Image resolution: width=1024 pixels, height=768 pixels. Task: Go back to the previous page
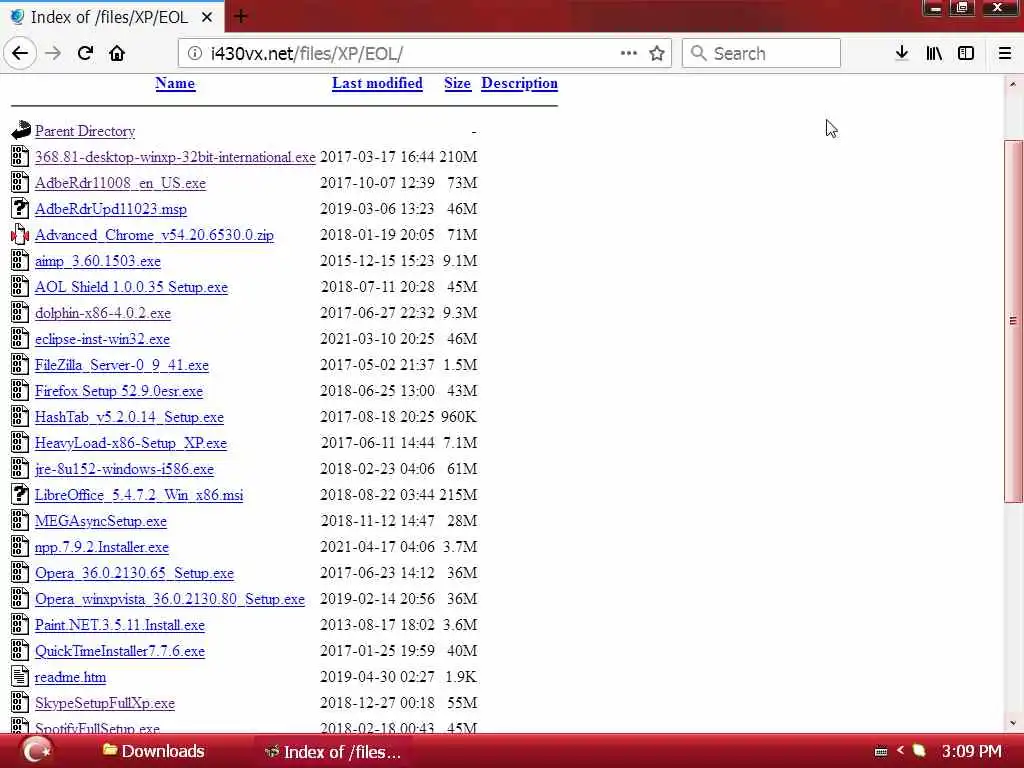(20, 53)
